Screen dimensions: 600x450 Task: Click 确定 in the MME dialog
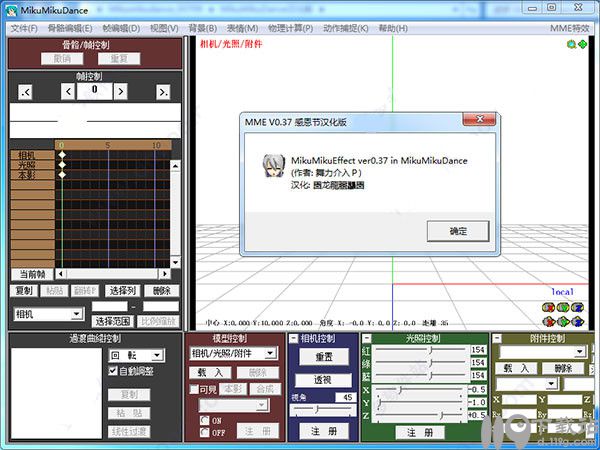coord(458,231)
